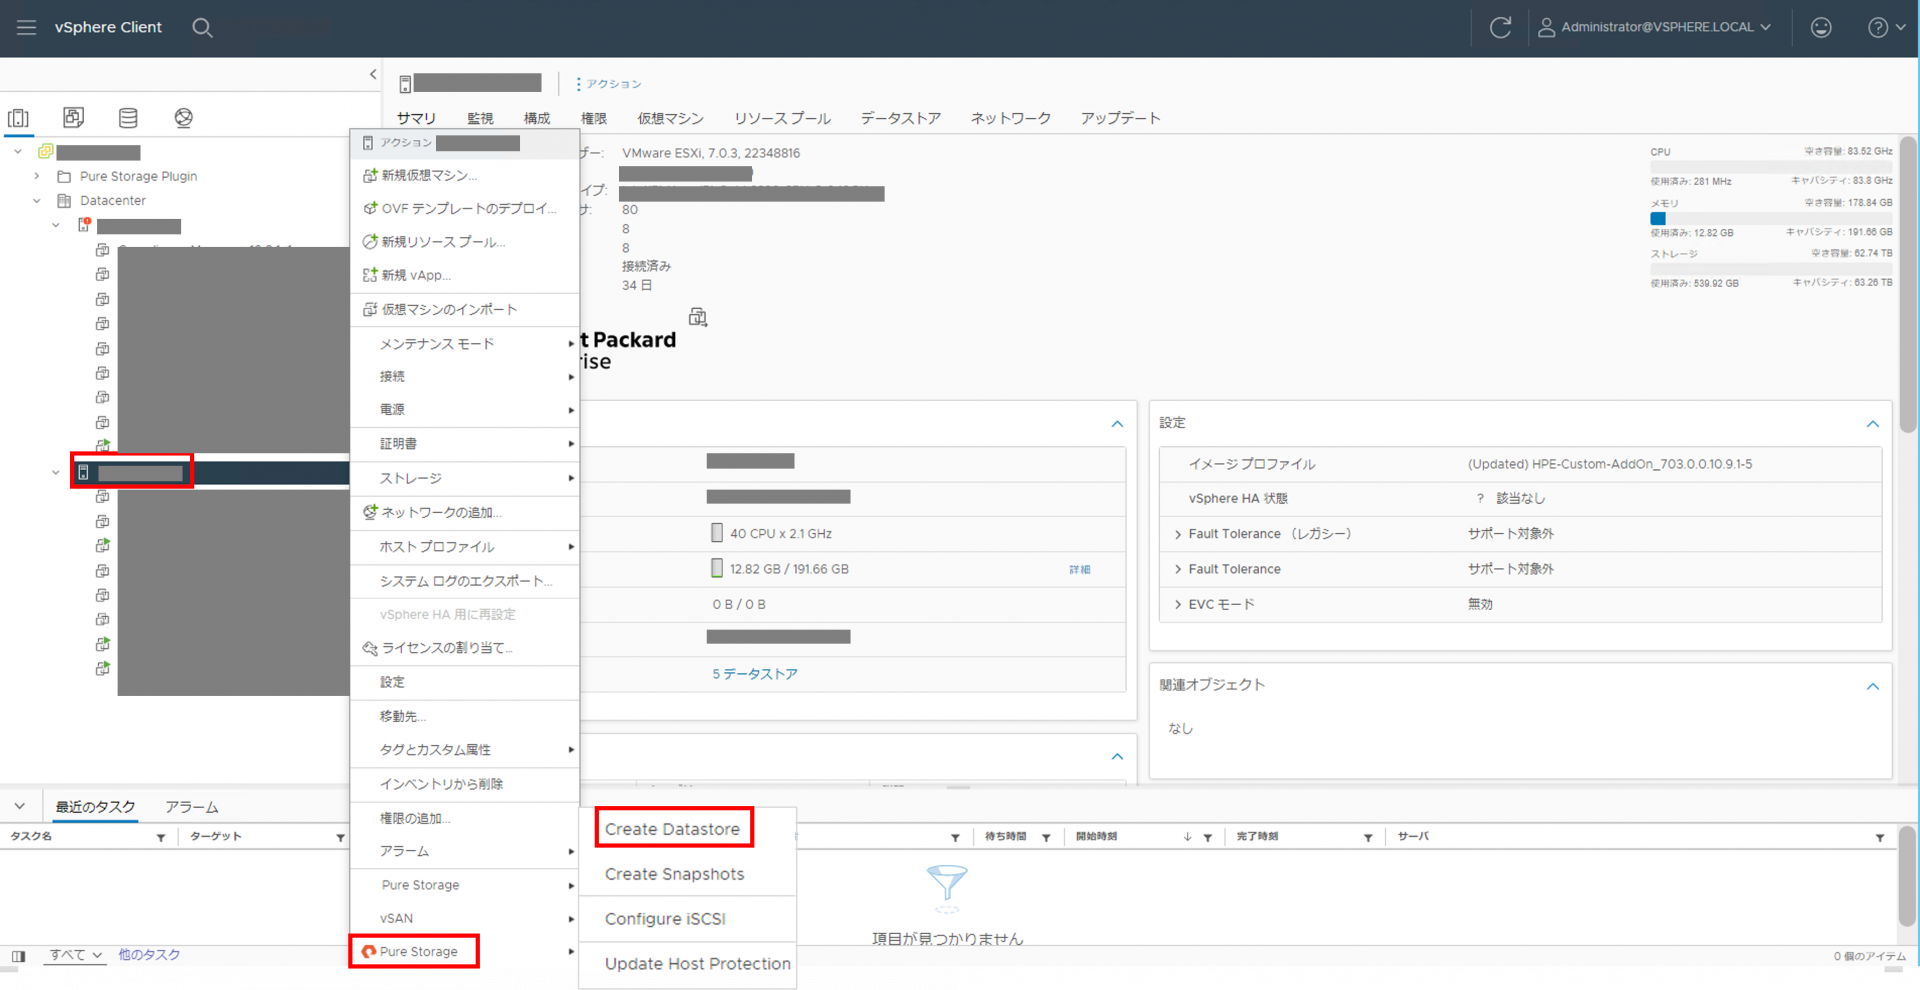Select Create Datastore from submenu
1920x990 pixels.
(x=672, y=829)
